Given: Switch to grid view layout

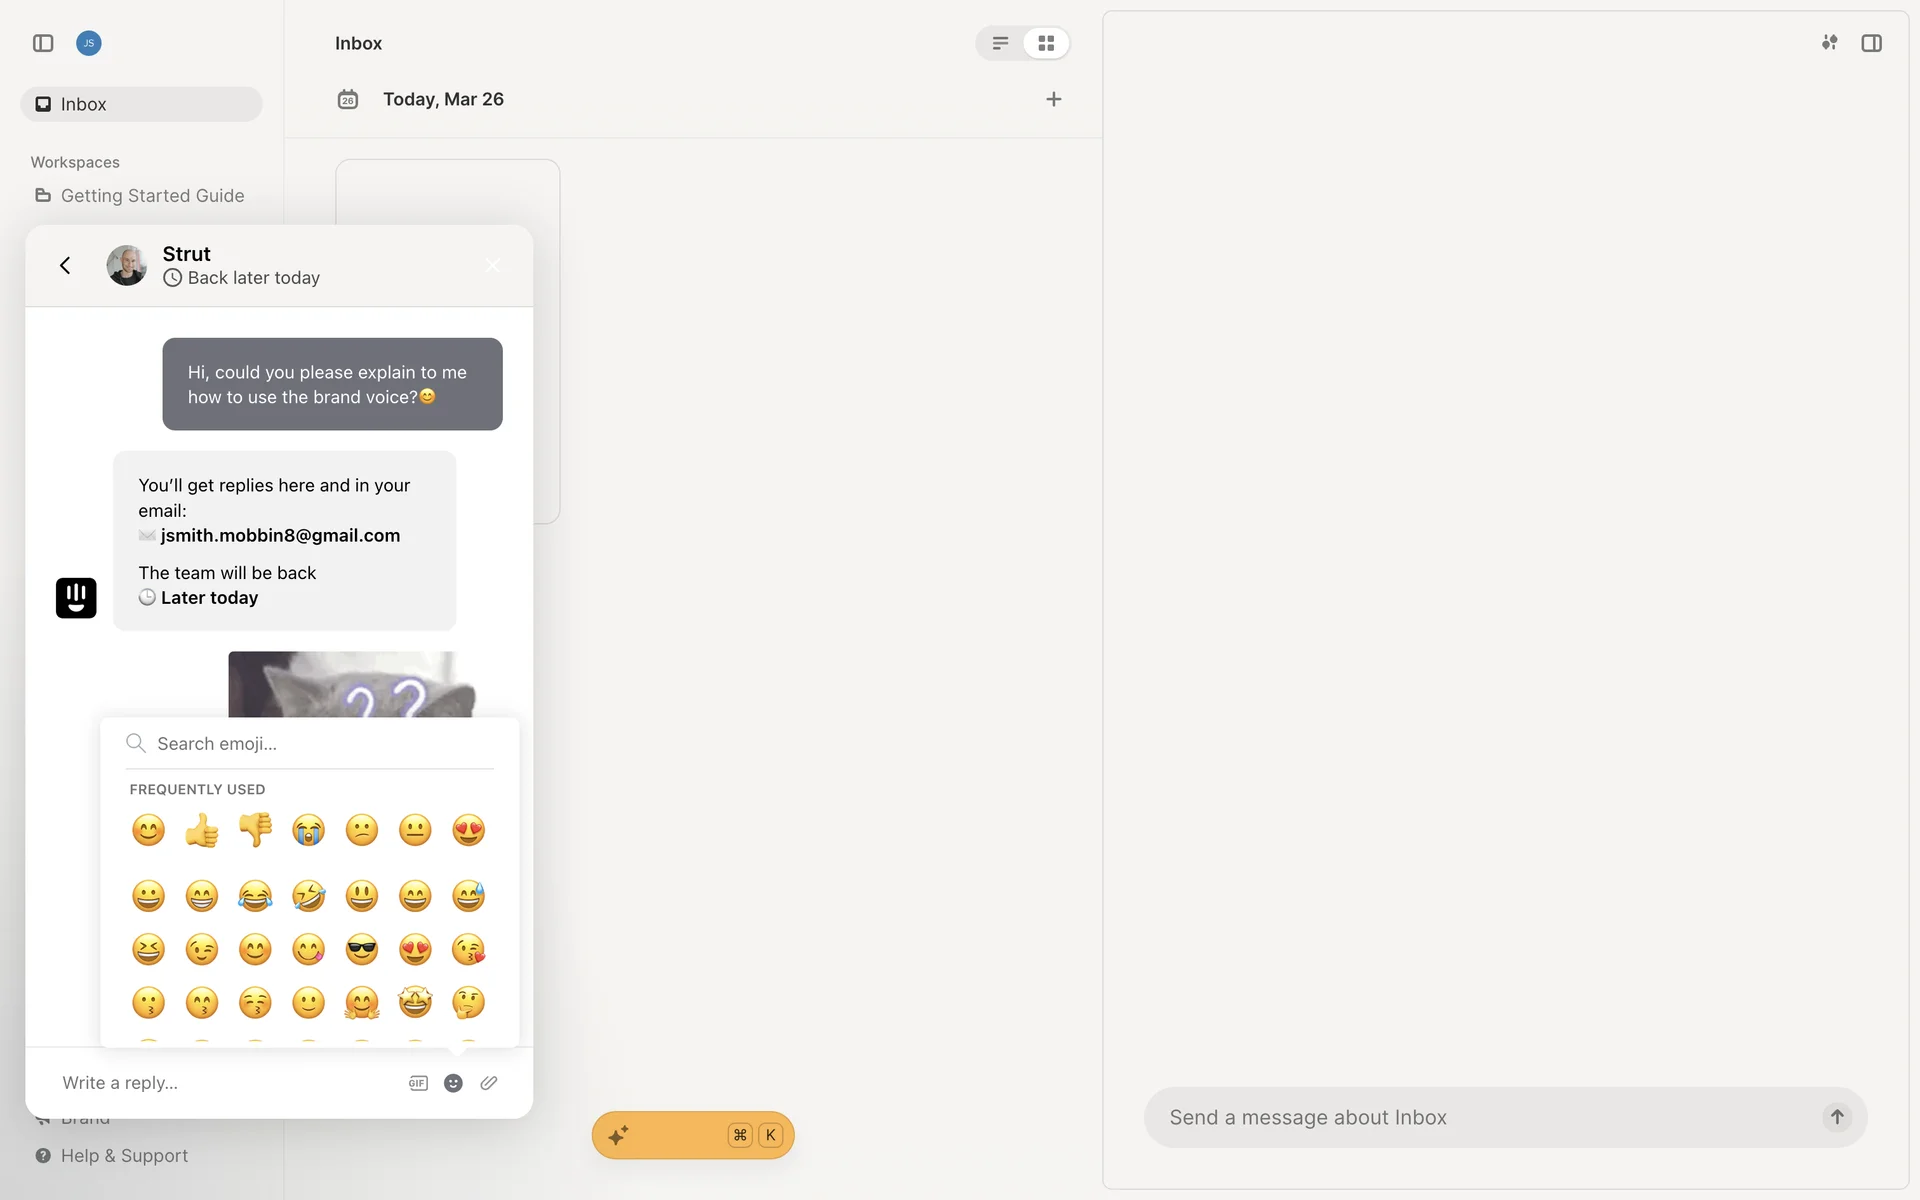Looking at the screenshot, I should 1046,43.
